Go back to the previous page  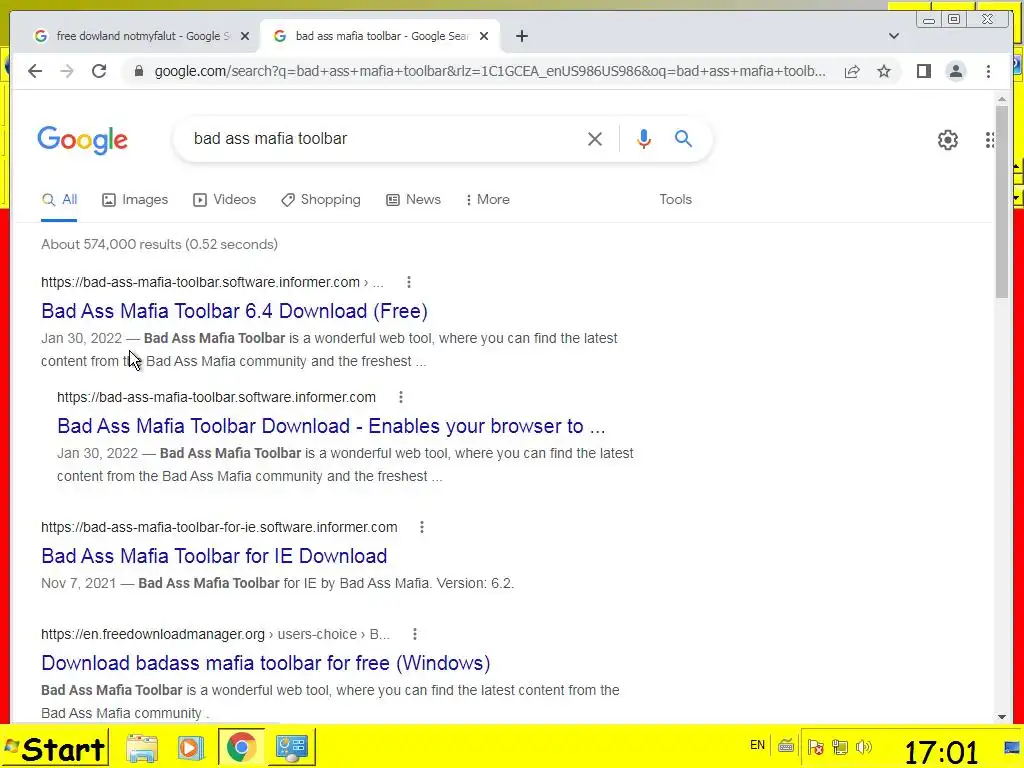[35, 71]
